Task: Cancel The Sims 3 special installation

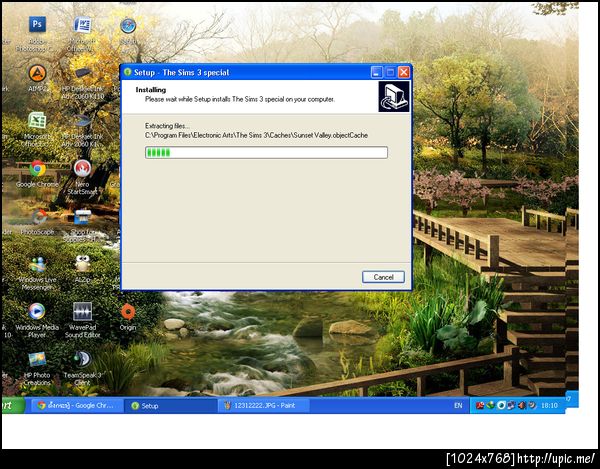Action: click(383, 277)
